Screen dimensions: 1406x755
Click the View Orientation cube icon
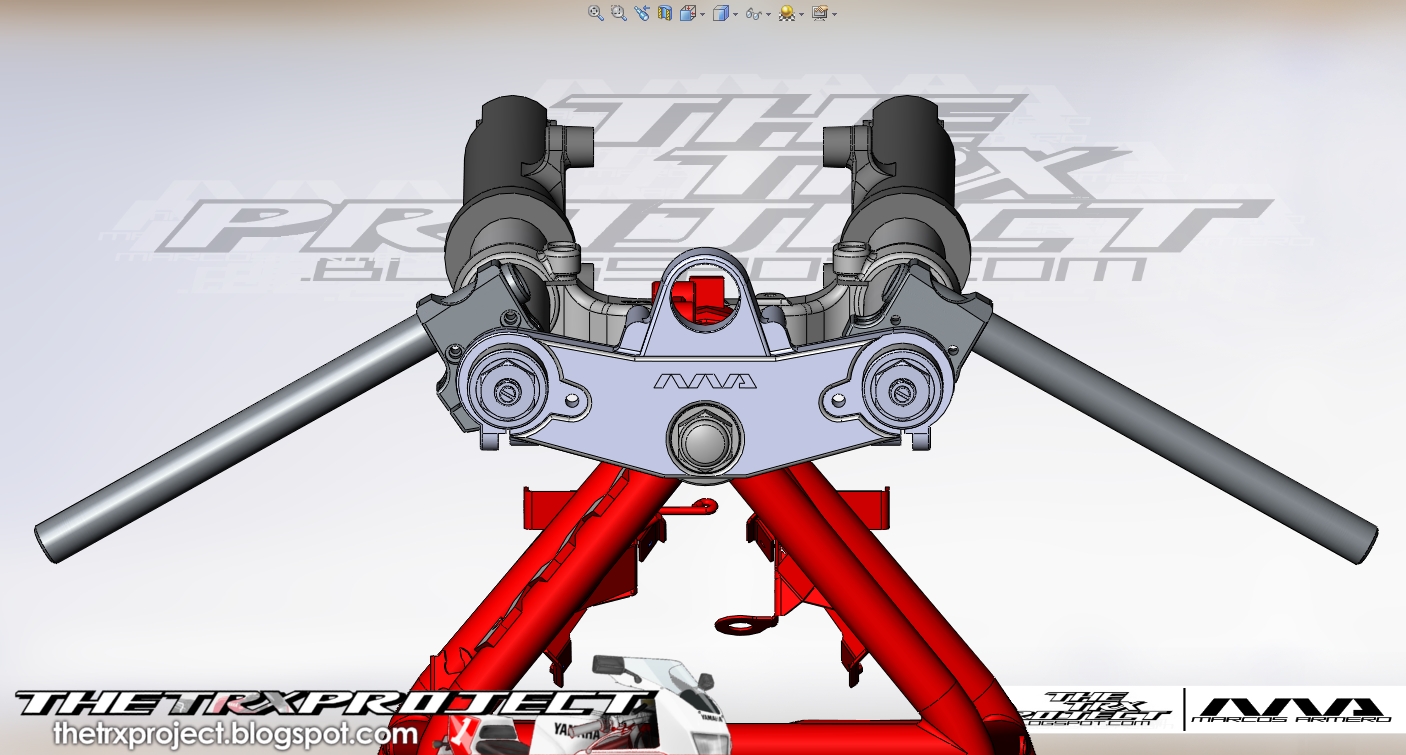pos(688,13)
